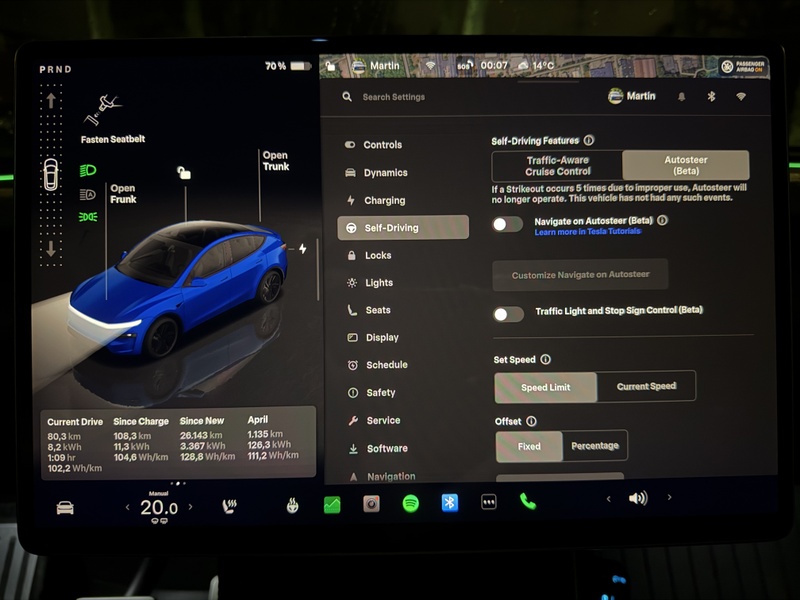Select the Self-Driving menu item

point(403,228)
